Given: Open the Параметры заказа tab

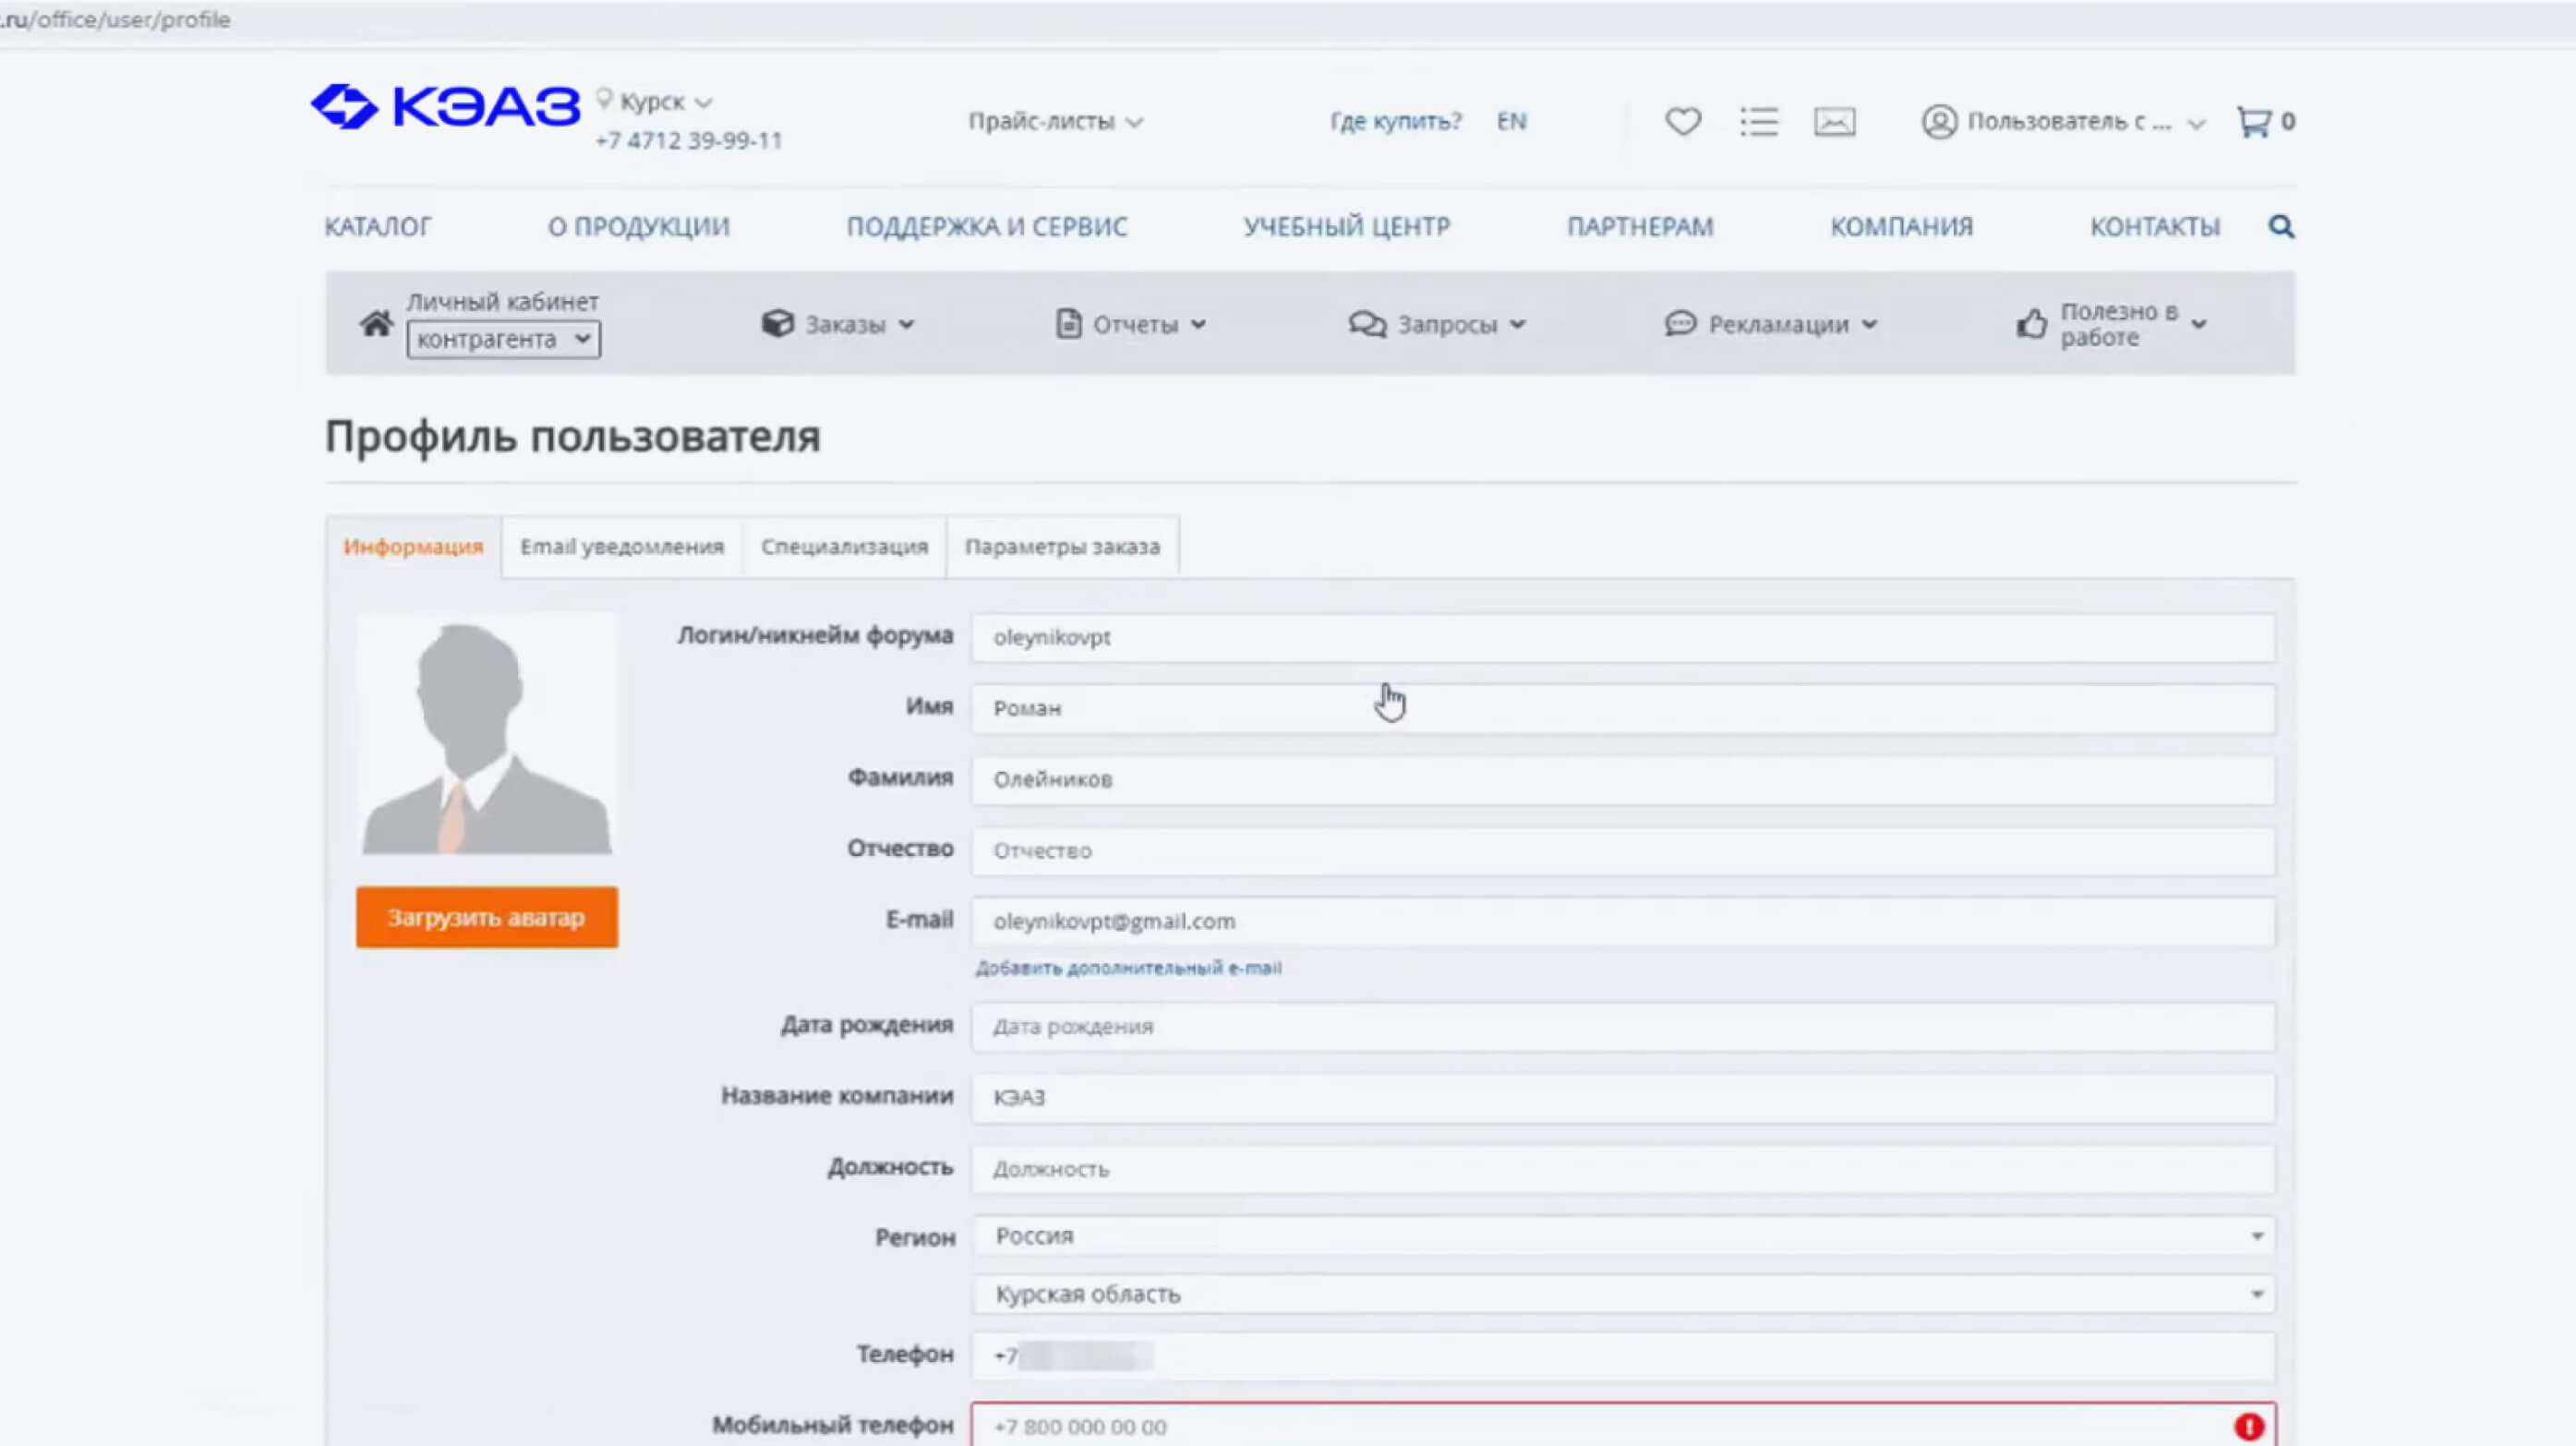Looking at the screenshot, I should 1062,547.
